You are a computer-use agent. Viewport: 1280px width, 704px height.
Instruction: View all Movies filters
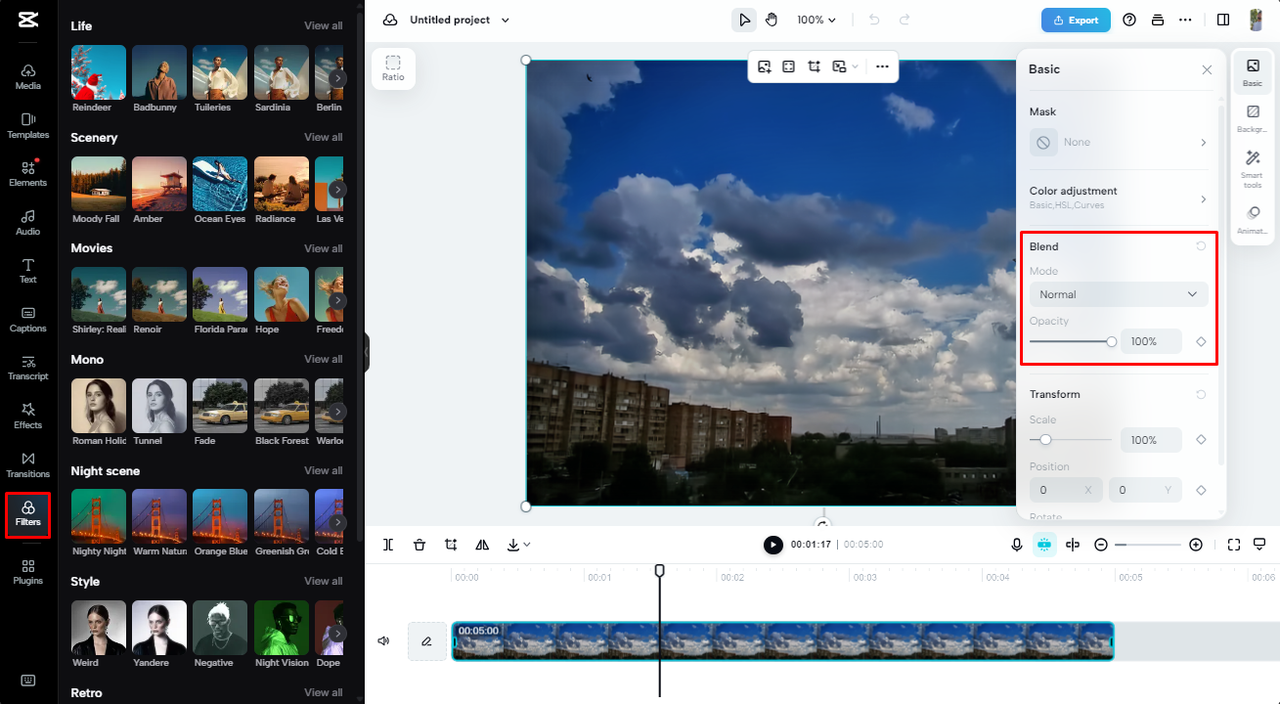tap(323, 248)
